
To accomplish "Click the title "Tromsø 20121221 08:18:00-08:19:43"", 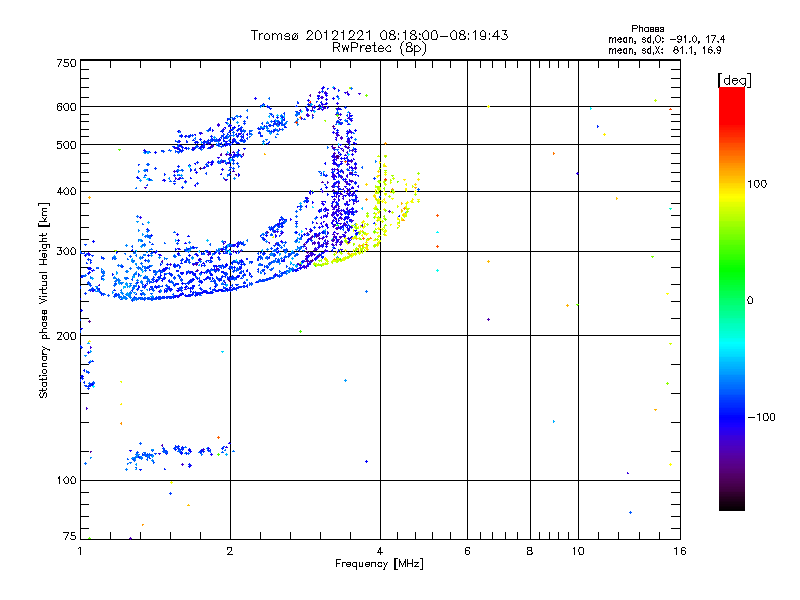I will pyautogui.click(x=379, y=35).
